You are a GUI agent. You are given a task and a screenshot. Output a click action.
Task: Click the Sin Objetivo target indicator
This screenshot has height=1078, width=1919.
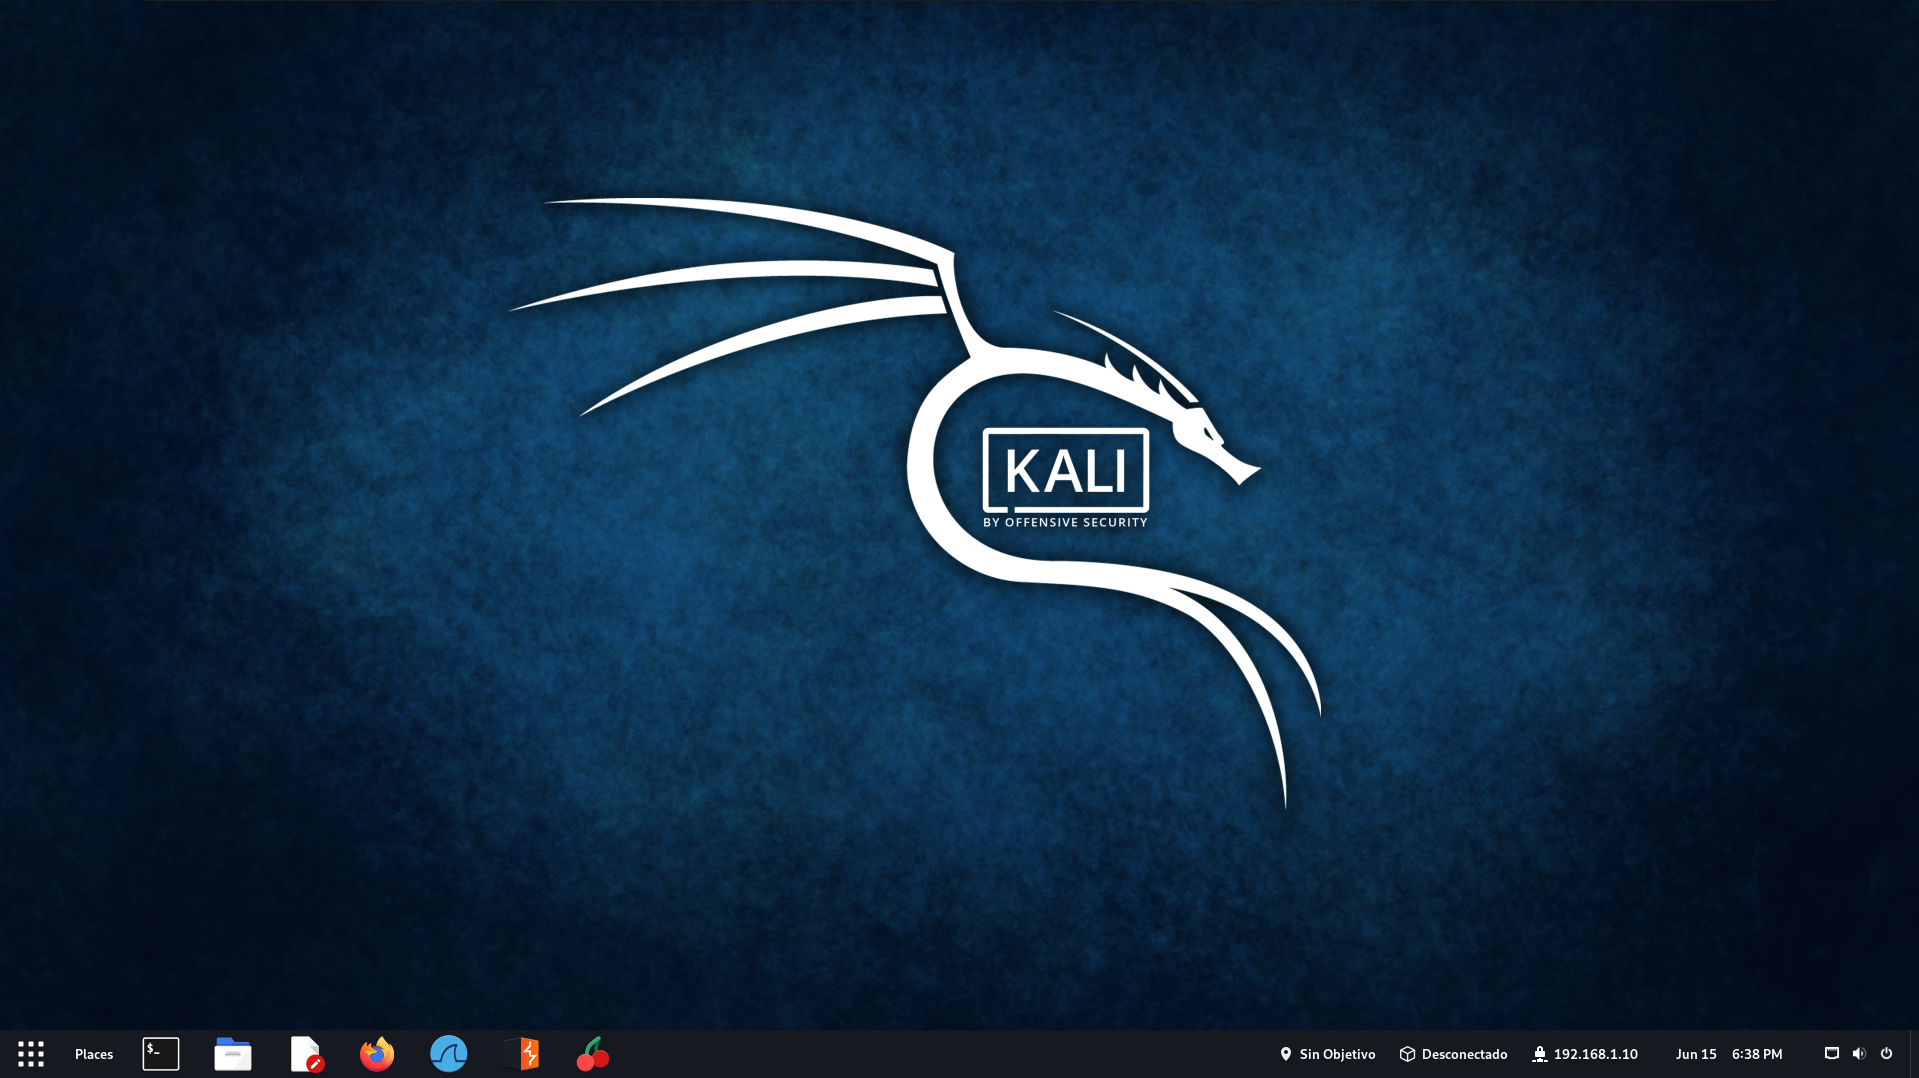(x=1327, y=1054)
